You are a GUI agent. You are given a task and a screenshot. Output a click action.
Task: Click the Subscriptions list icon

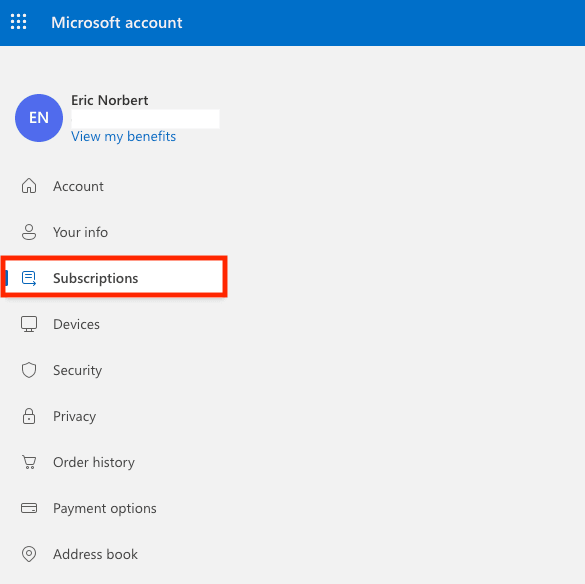29,278
